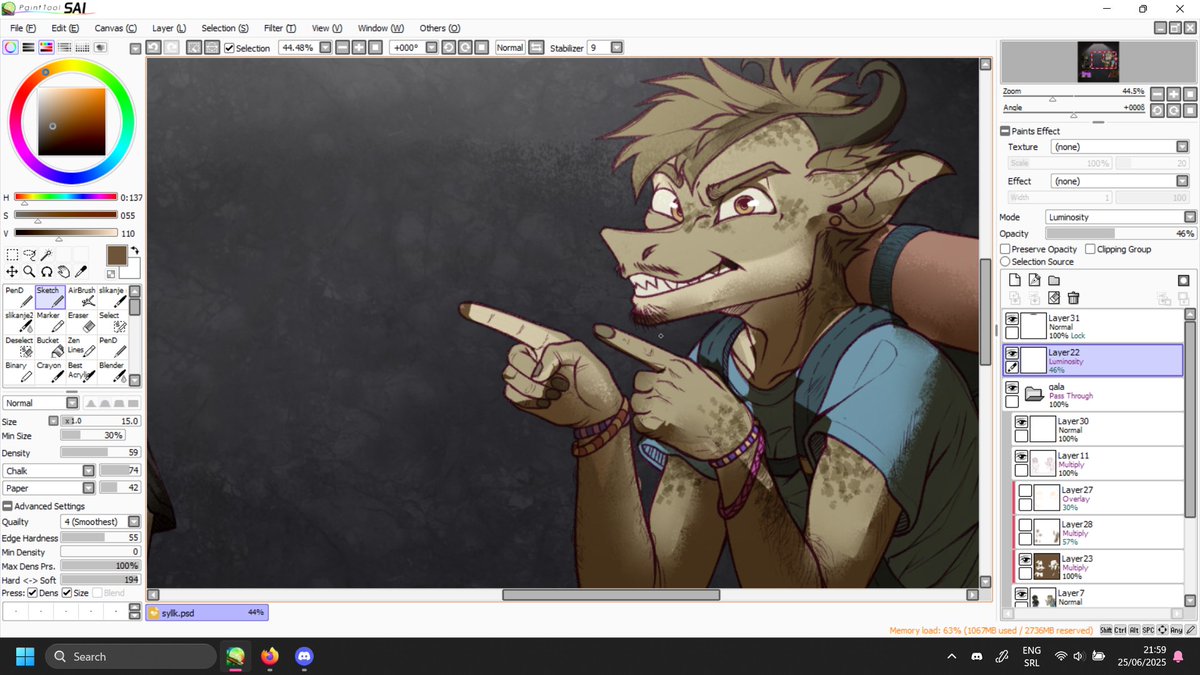1200x675 pixels.
Task: Enable the Preserve Opacity checkbox
Action: [x=1006, y=249]
